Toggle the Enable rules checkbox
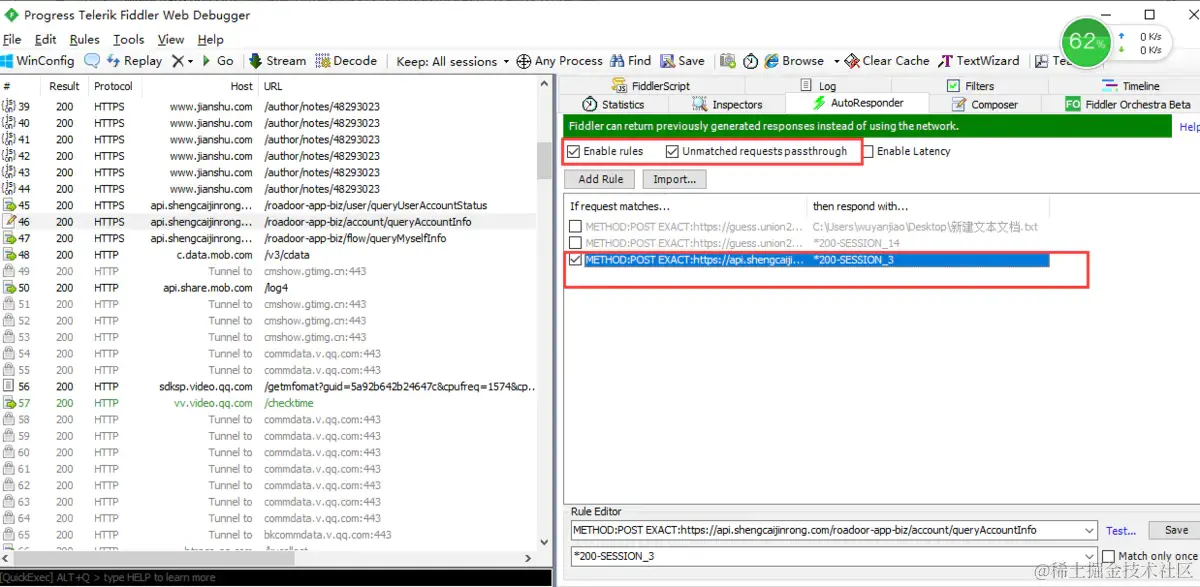Viewport: 1200px width, 587px height. (x=574, y=152)
